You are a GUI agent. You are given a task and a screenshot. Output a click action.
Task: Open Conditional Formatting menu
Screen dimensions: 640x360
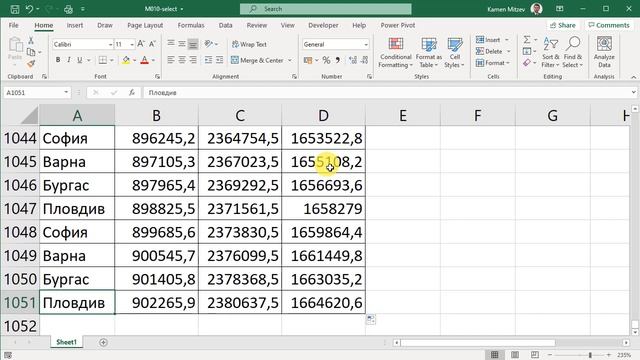click(x=395, y=52)
